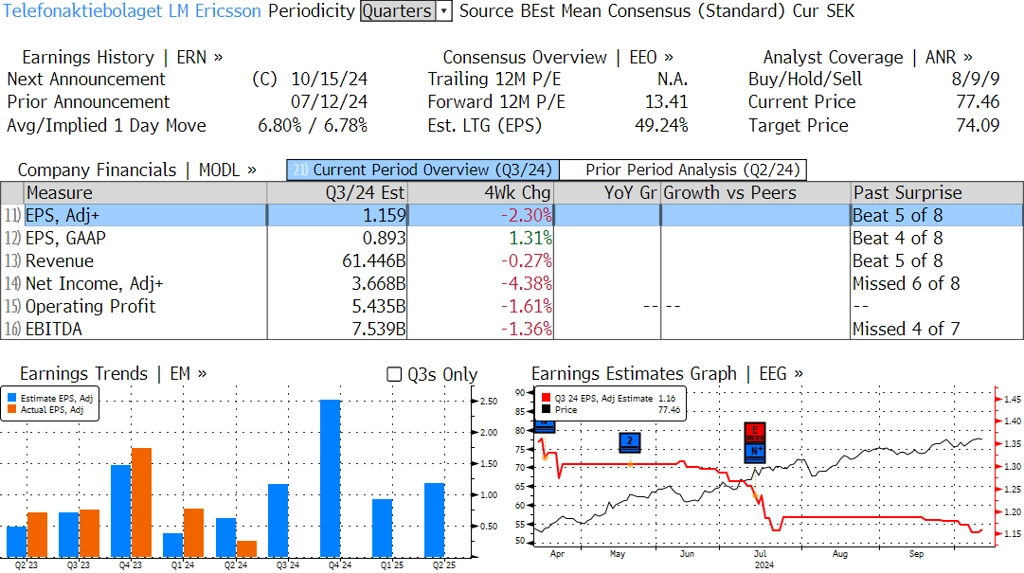Click the dropdown arrow beside Quarters
Image resolution: width=1024 pixels, height=573 pixels.
444,11
